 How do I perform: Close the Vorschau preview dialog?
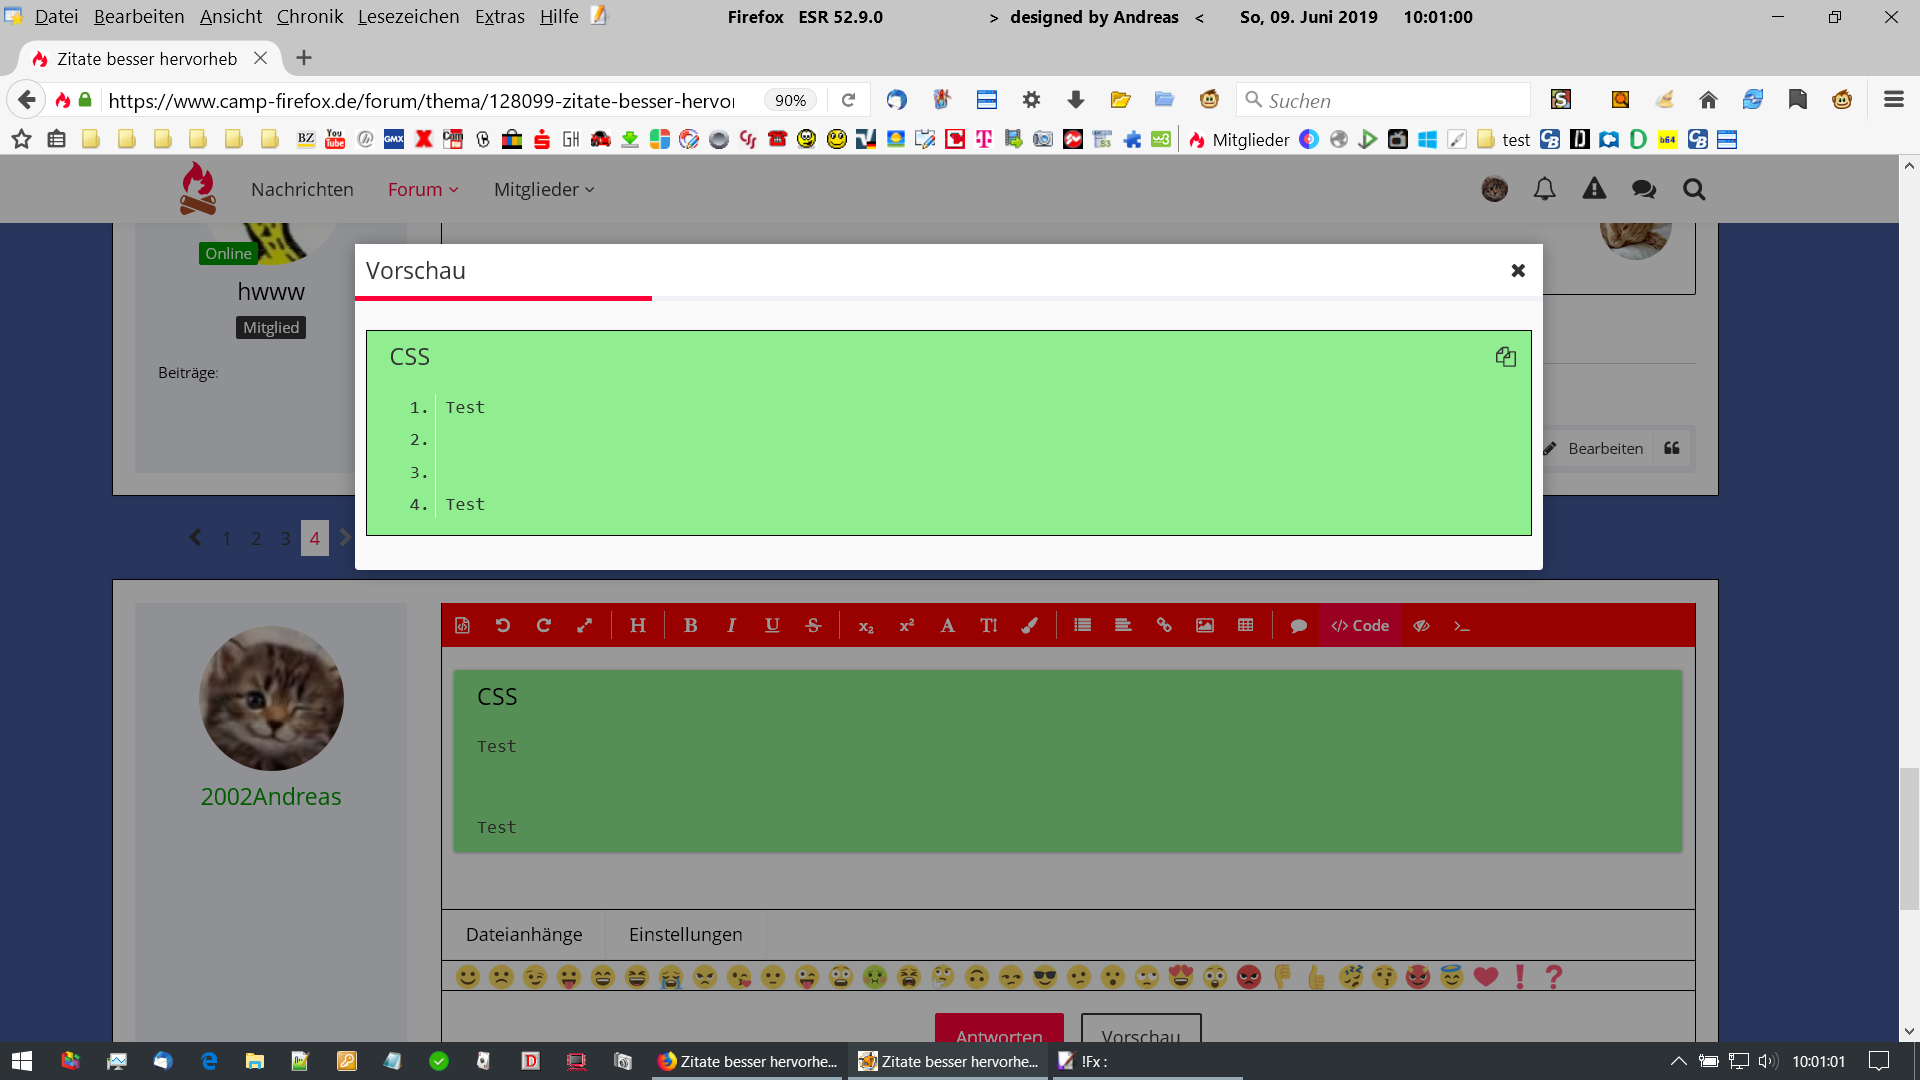click(1518, 270)
